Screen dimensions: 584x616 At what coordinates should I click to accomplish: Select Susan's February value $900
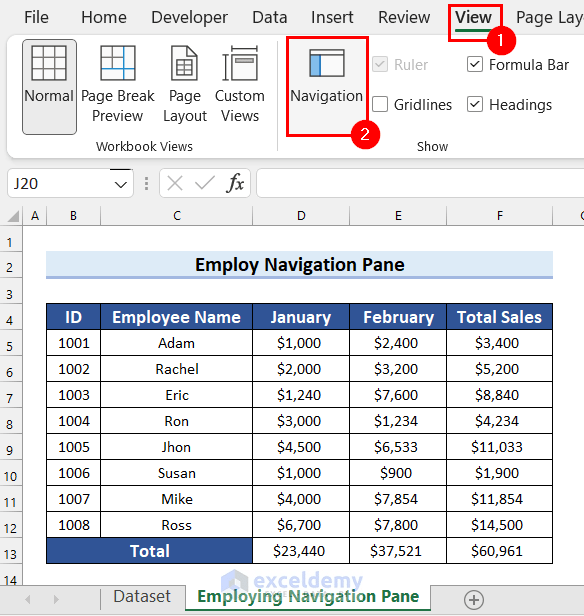point(398,473)
